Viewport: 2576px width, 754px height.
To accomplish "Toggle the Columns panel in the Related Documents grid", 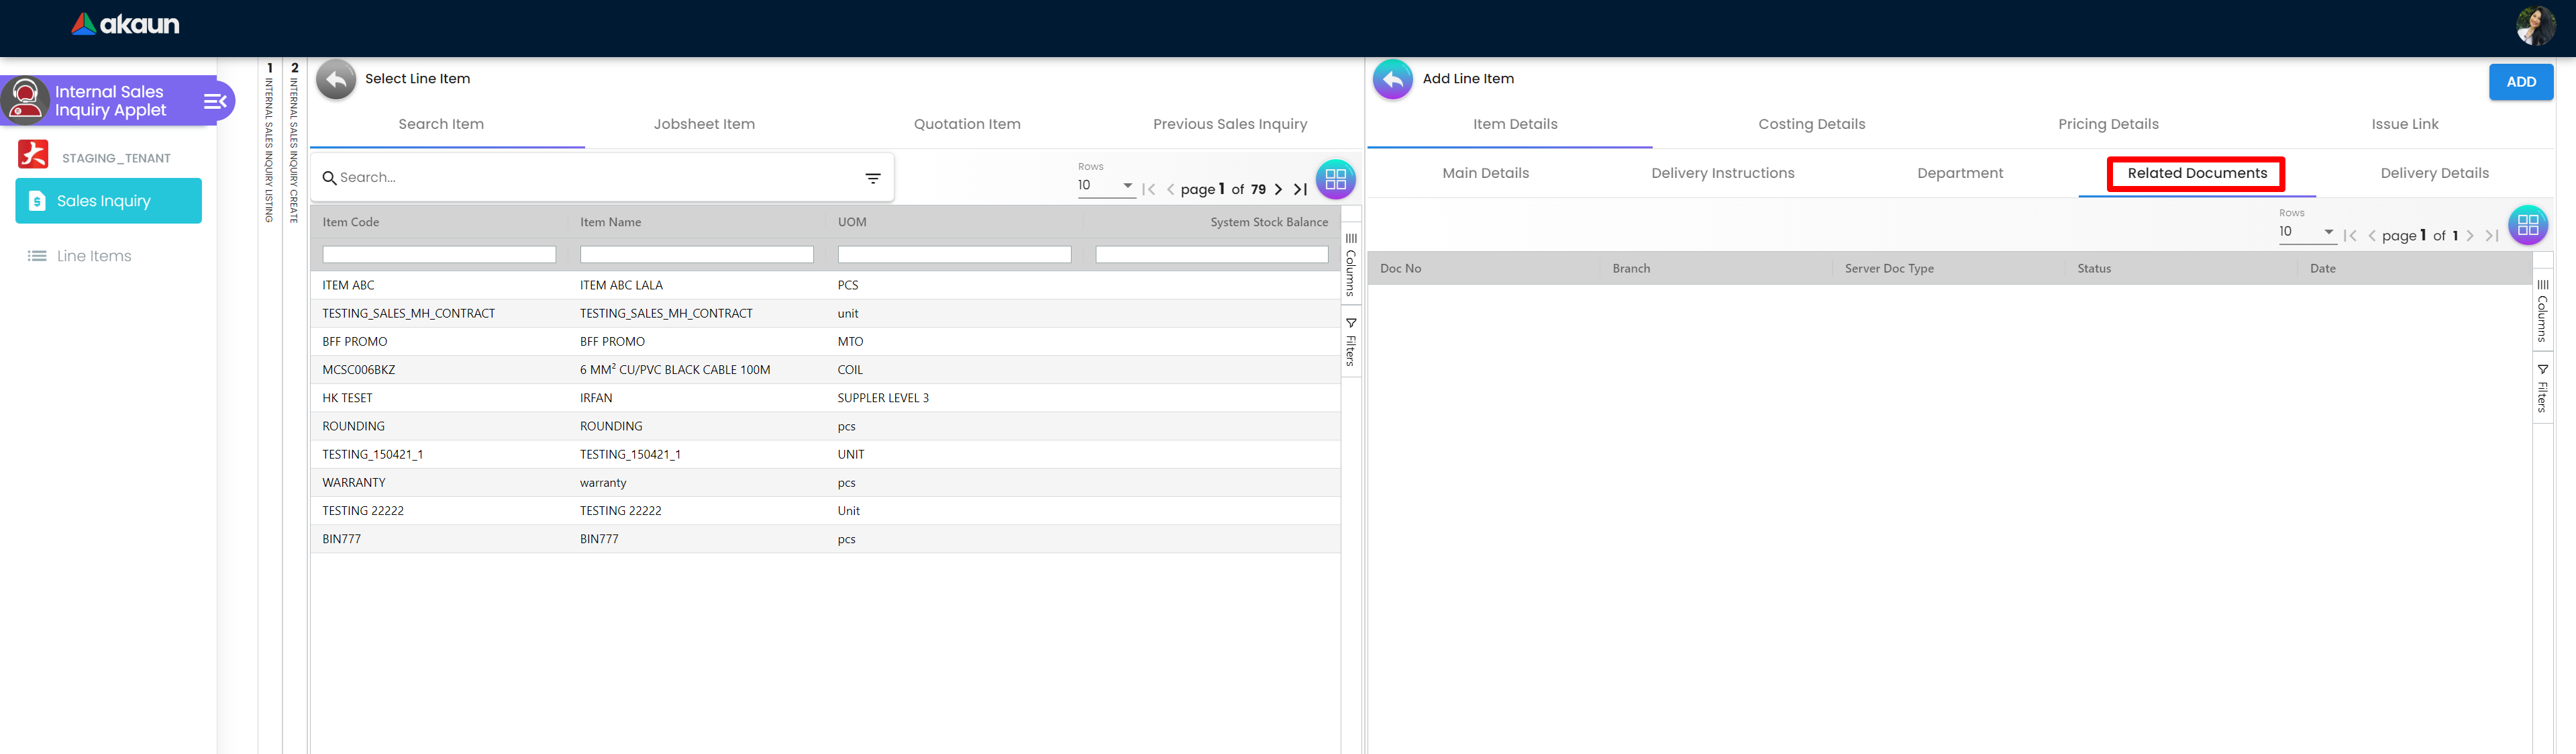I will (x=2542, y=312).
